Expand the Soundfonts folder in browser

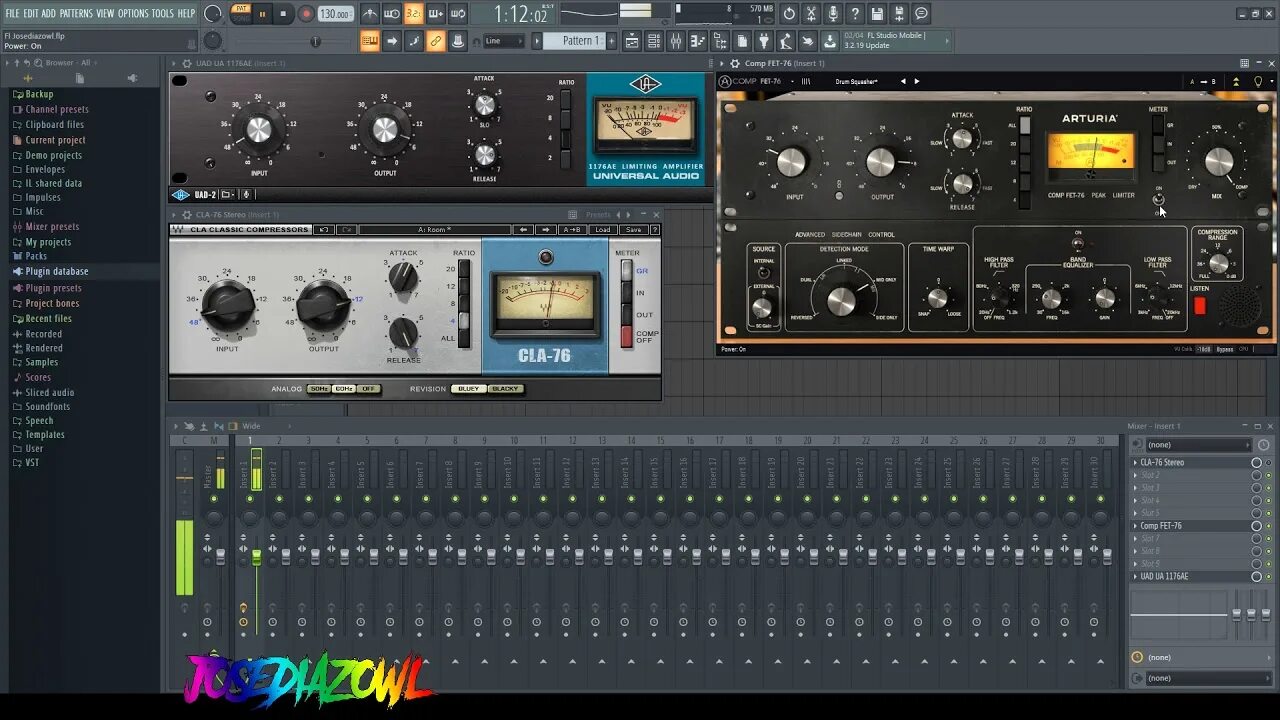click(x=48, y=406)
